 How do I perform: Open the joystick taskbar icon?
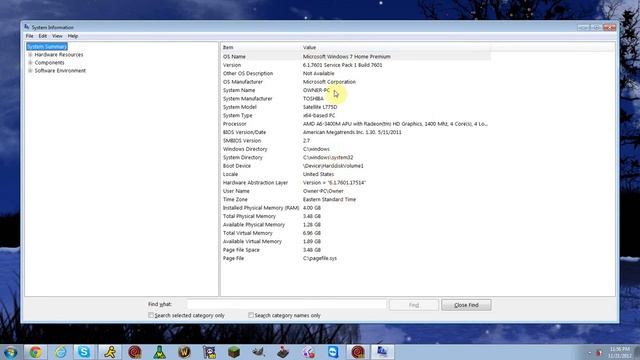283,352
